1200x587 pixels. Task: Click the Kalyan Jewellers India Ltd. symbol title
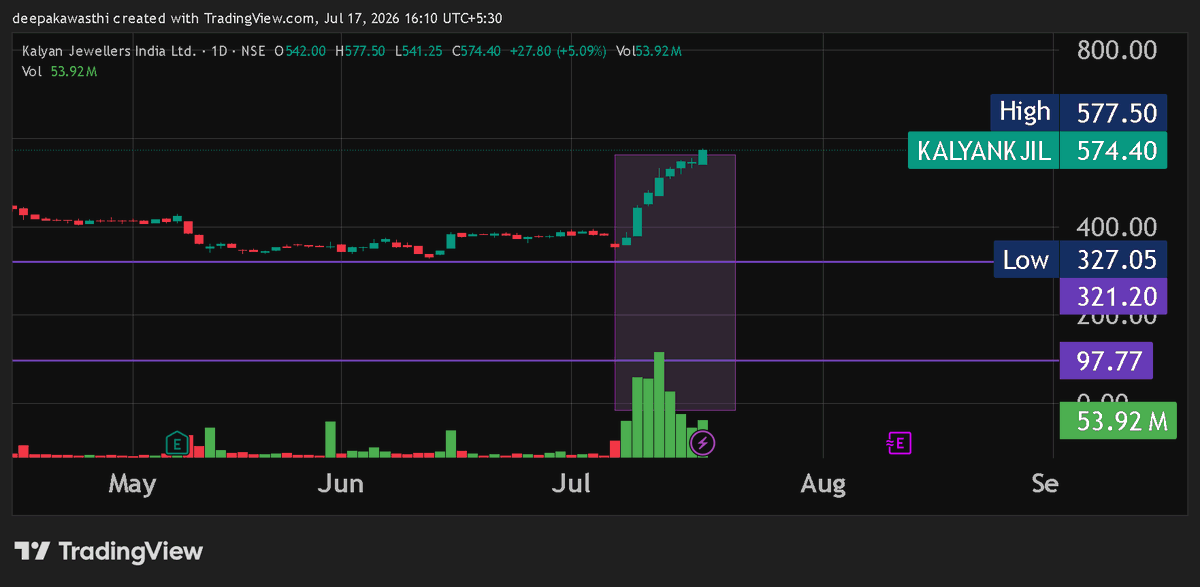coord(111,50)
